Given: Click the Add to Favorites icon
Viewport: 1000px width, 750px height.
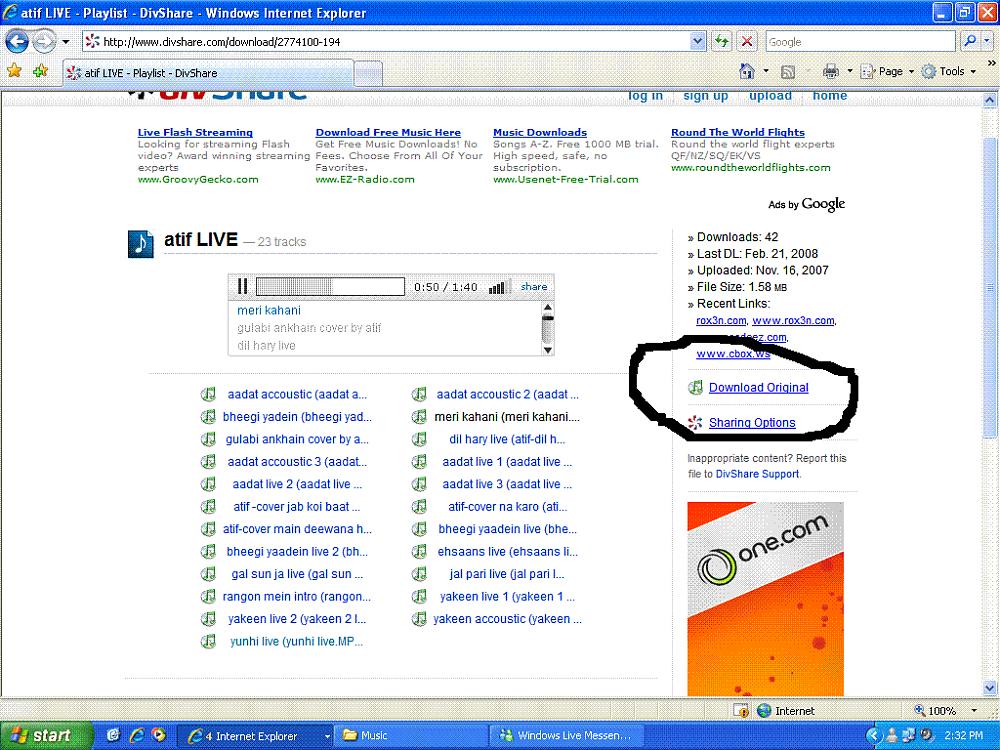Looking at the screenshot, I should [40, 71].
